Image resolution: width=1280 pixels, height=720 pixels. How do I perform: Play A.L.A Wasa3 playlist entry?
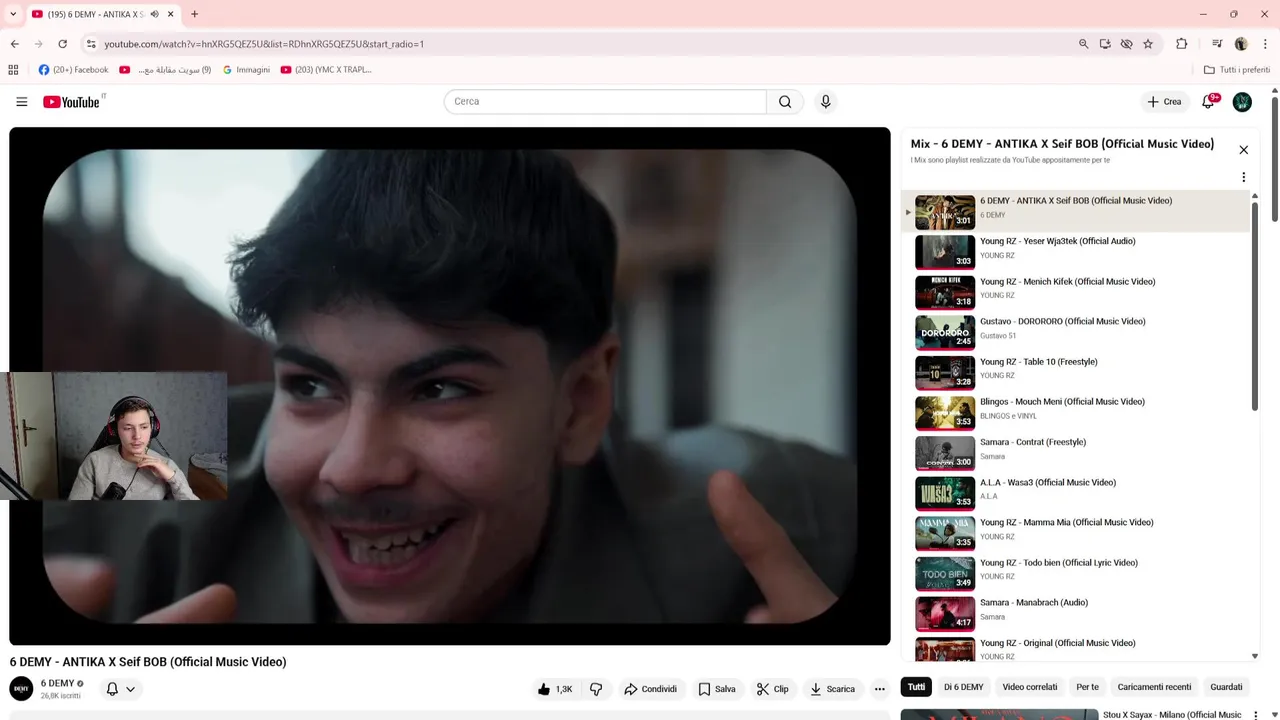(1075, 492)
